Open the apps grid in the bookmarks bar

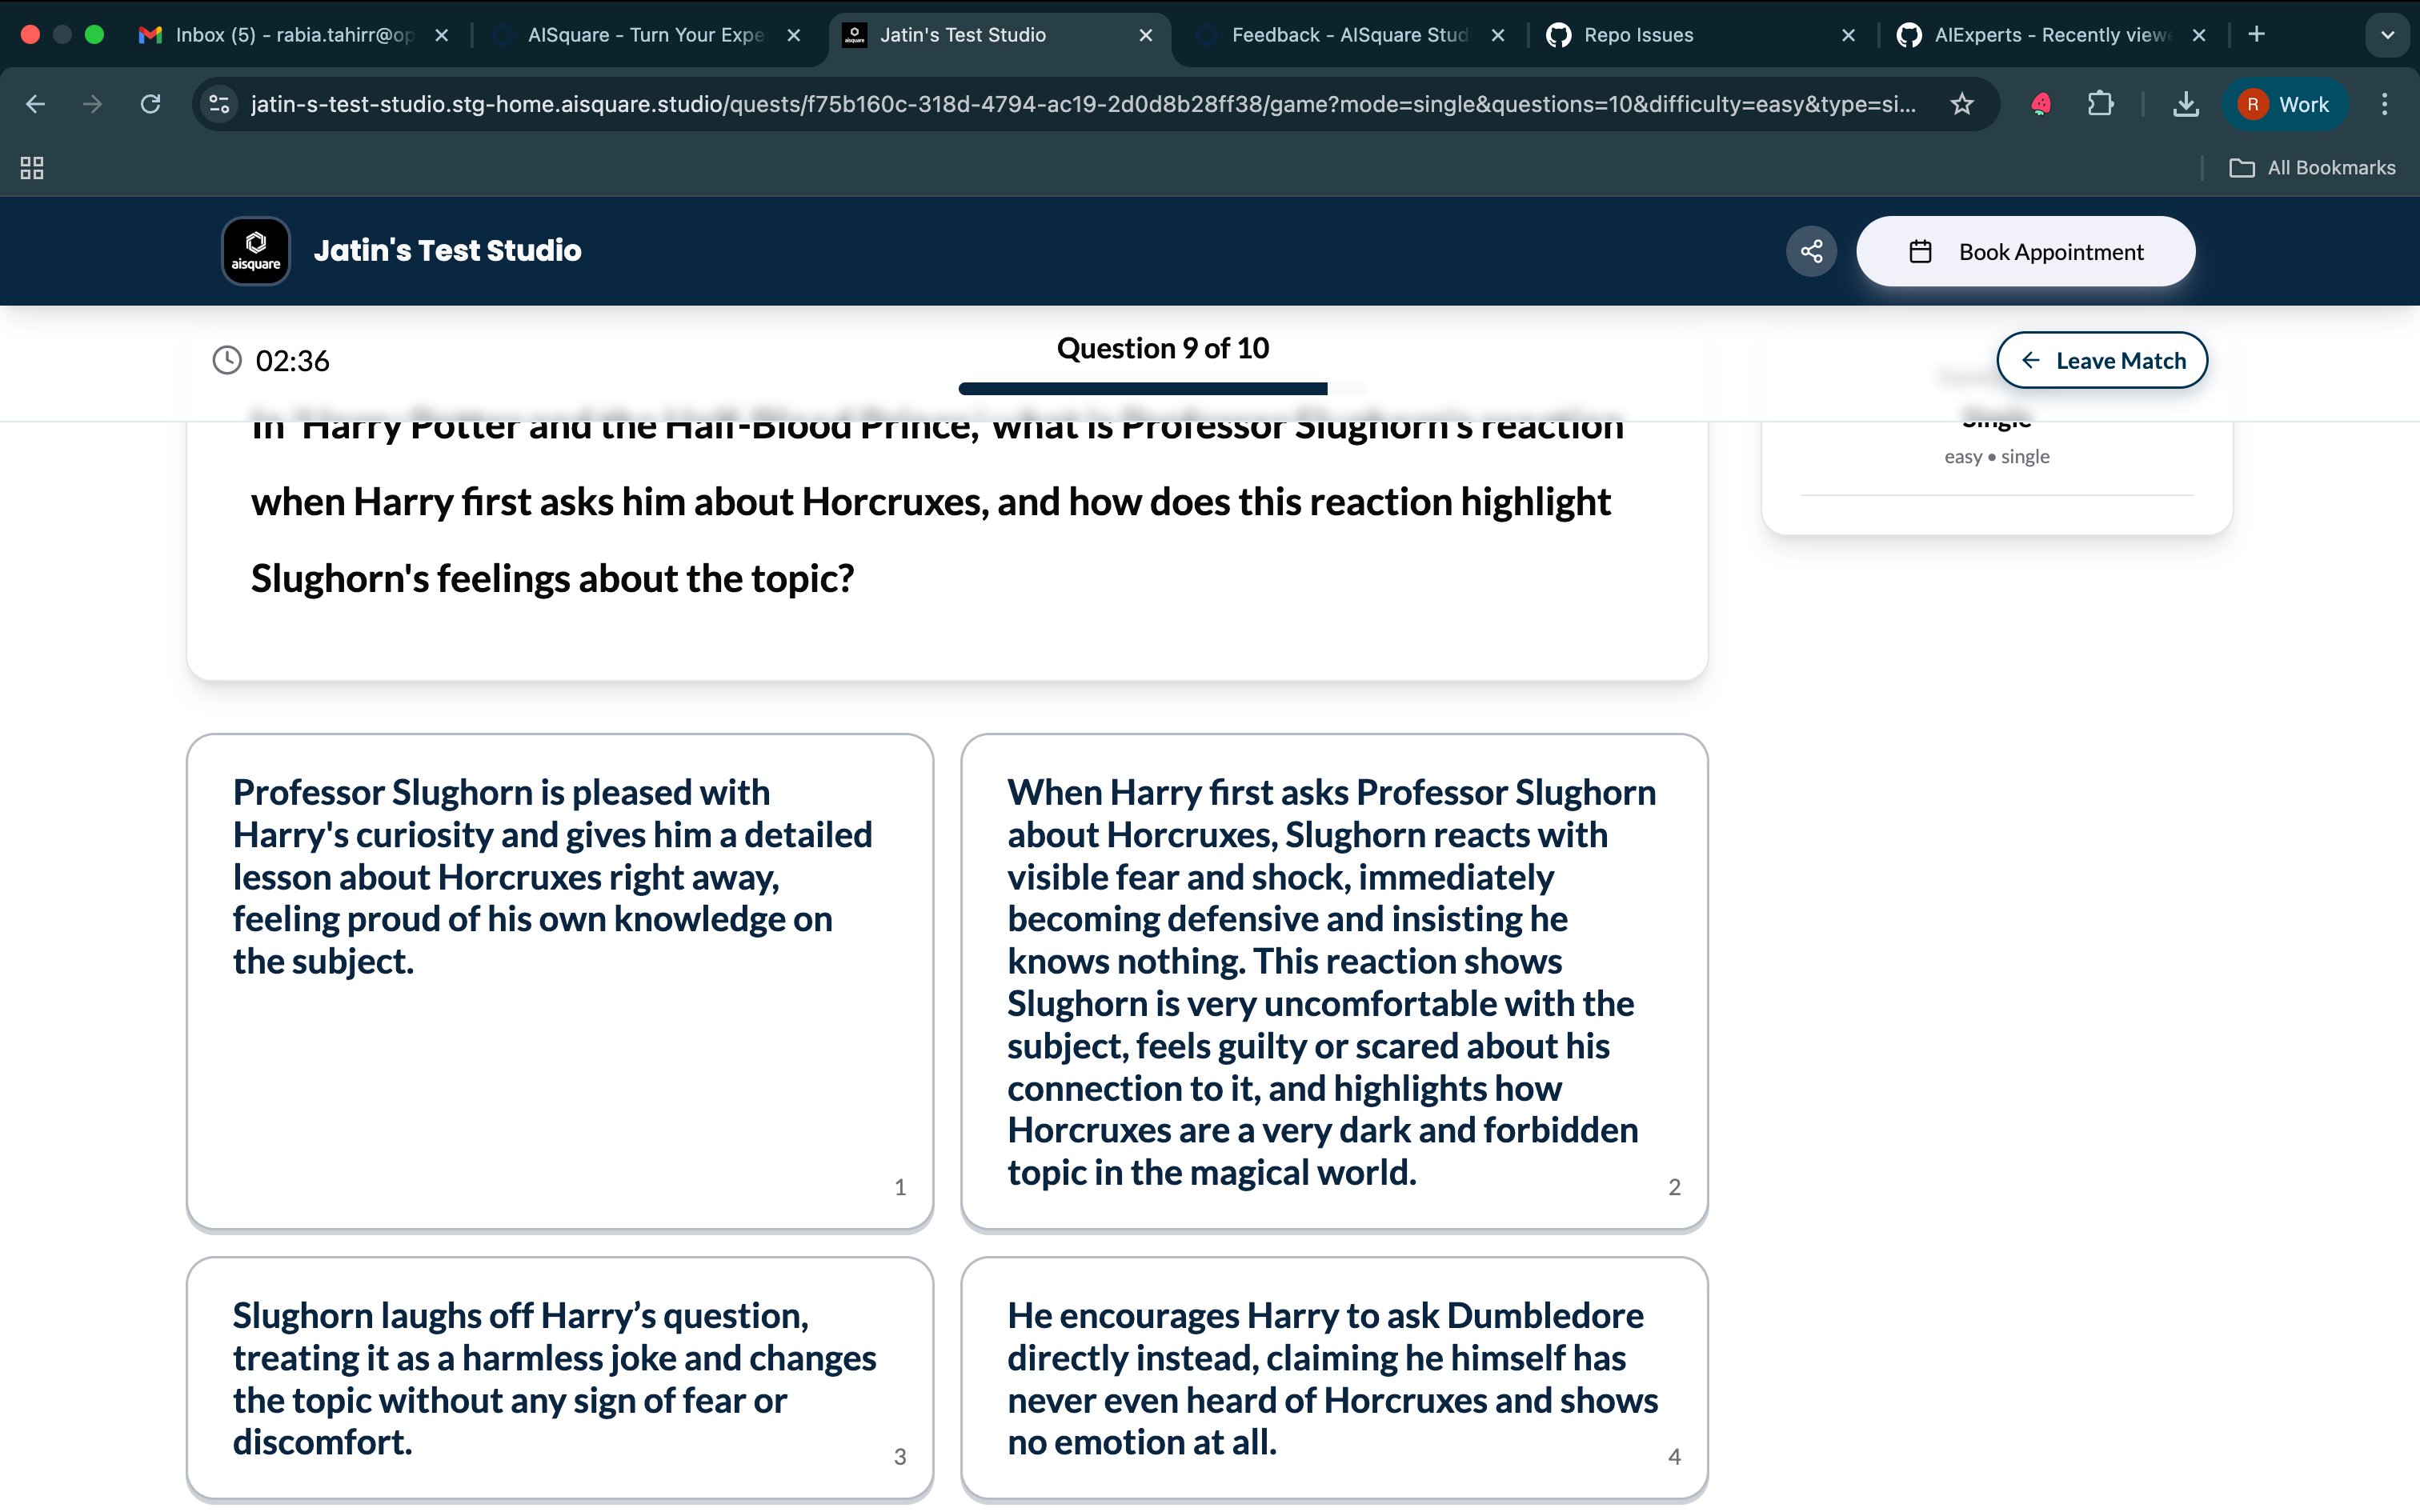(x=32, y=168)
